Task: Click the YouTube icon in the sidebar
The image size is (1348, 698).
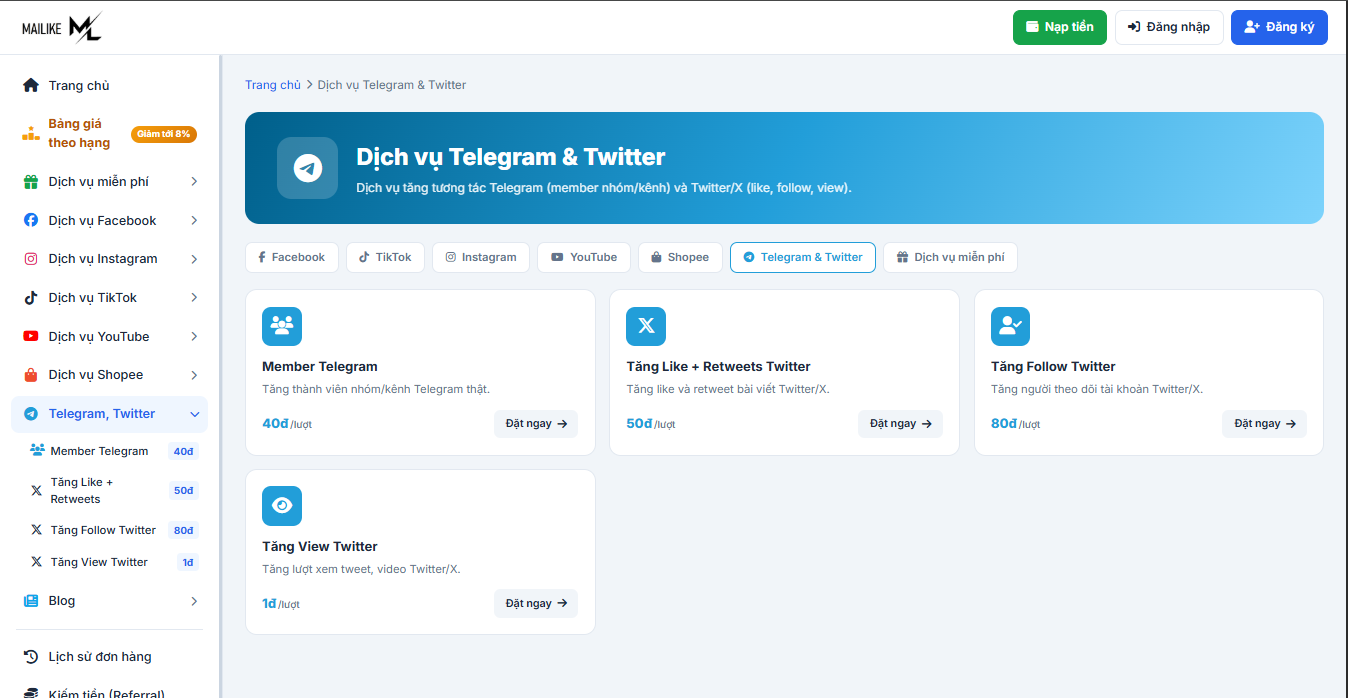Action: [x=31, y=336]
